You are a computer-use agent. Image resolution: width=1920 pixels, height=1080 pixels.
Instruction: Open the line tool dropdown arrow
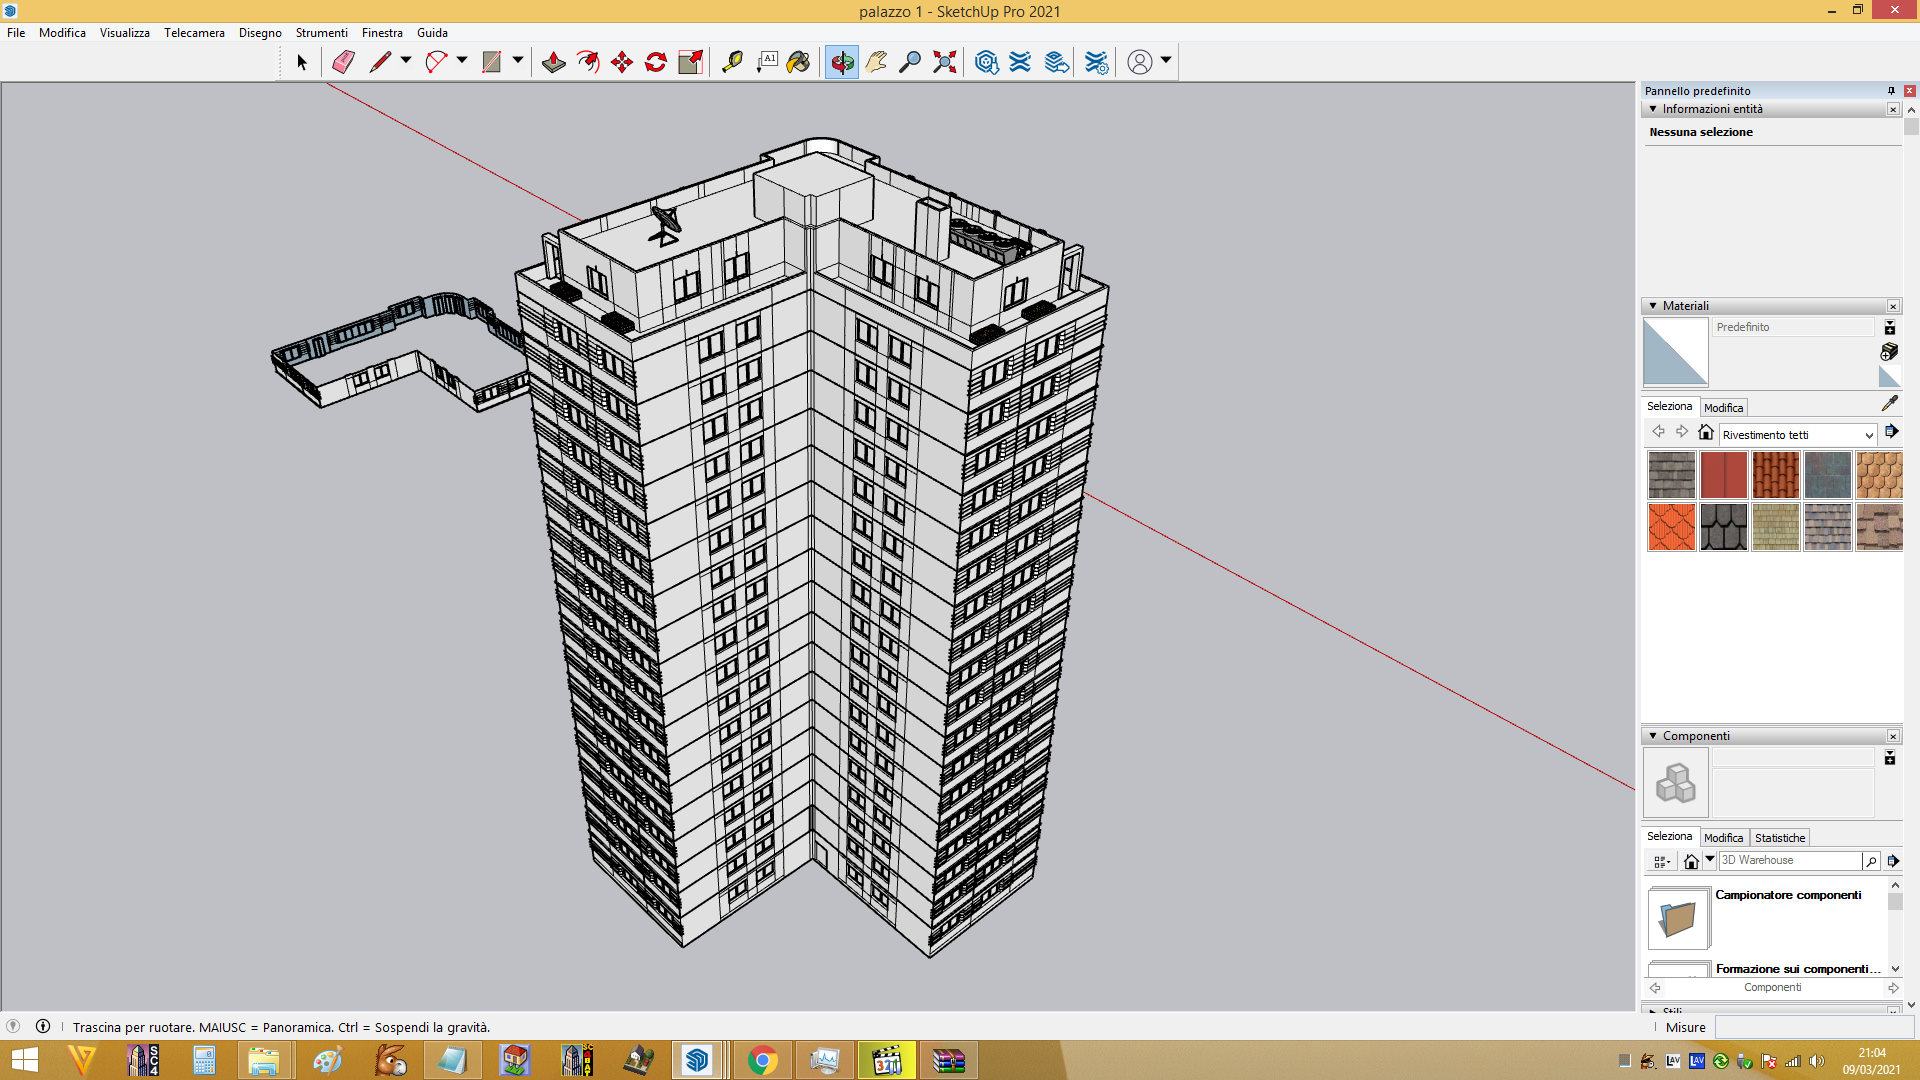pyautogui.click(x=406, y=61)
